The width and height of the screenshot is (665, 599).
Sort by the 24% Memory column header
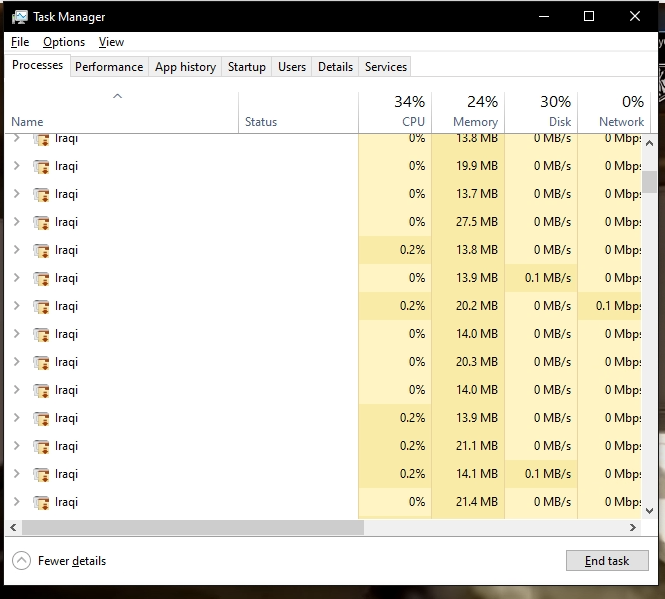468,112
